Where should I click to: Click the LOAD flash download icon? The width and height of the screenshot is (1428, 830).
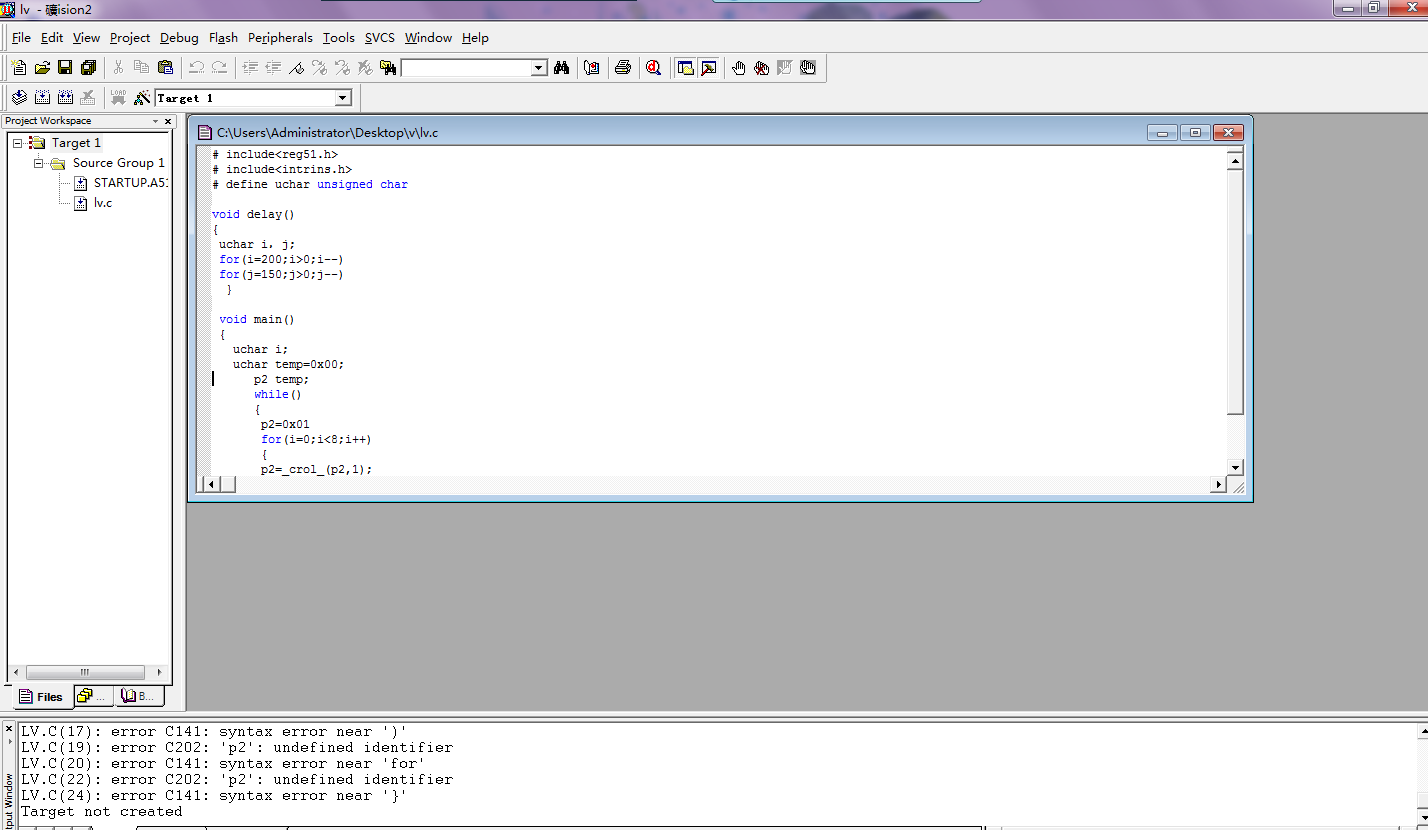(119, 97)
